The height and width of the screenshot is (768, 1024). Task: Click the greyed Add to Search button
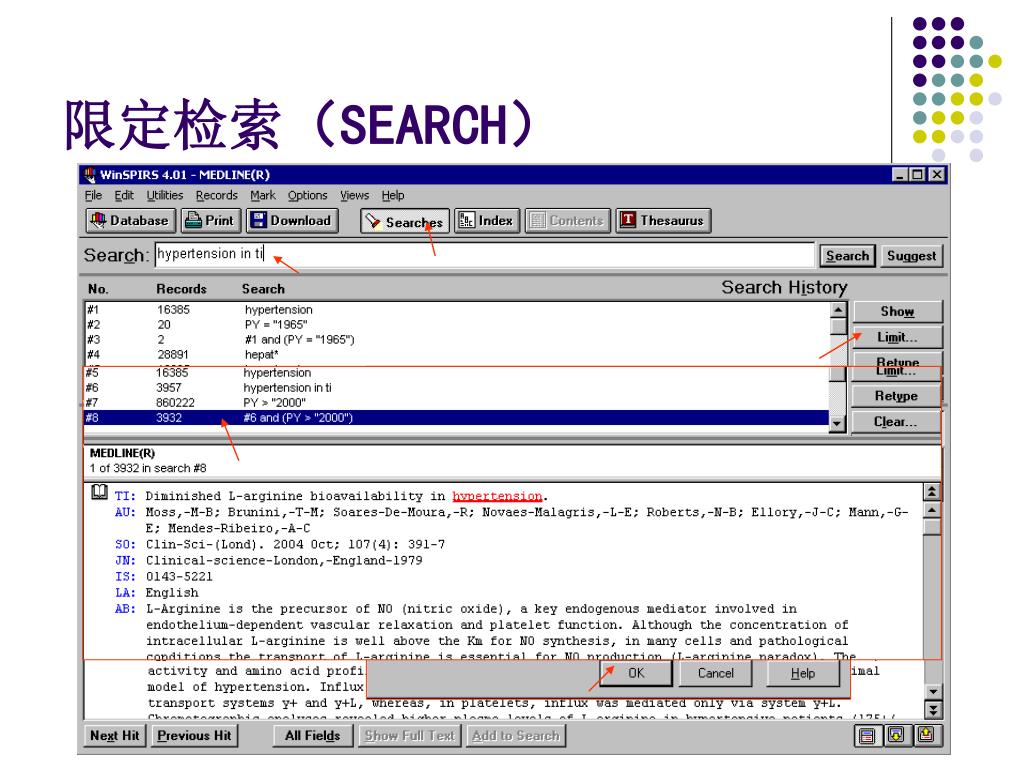pos(516,736)
